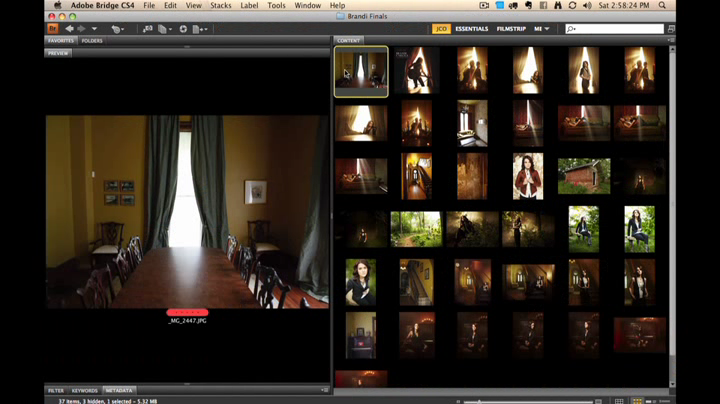Open the Tools menu
This screenshot has width=720, height=404.
click(x=276, y=6)
